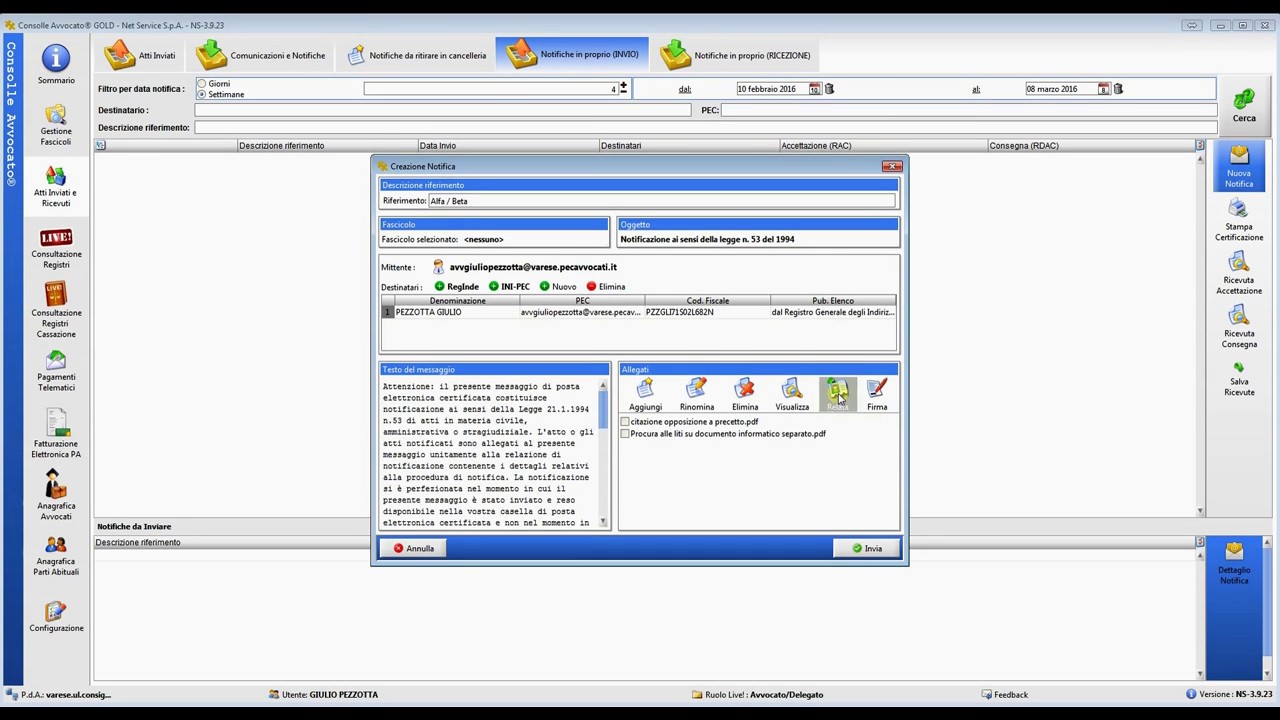
Task: Open Consultazione Registri Cassazione
Action: (56, 309)
